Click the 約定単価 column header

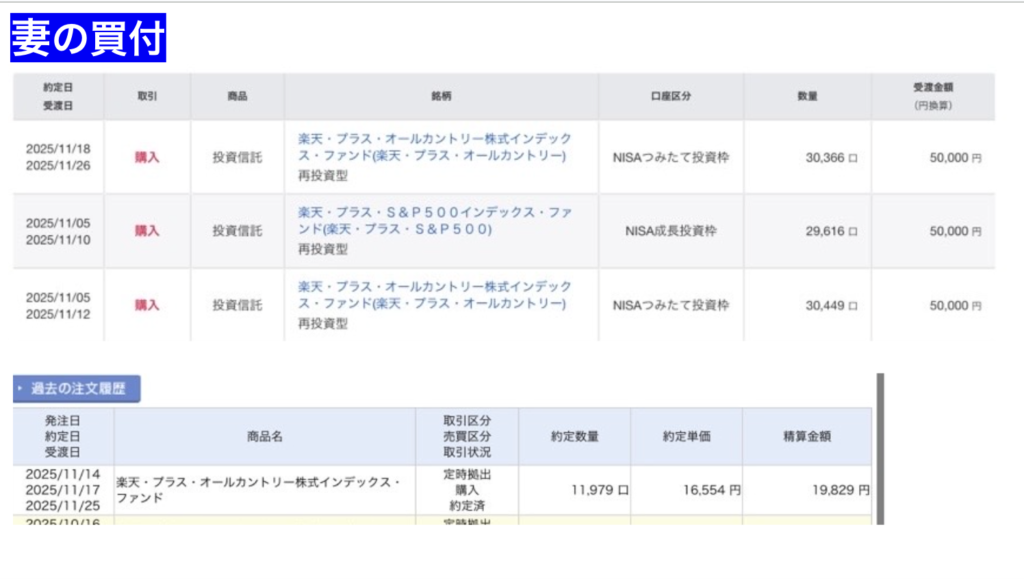(x=686, y=436)
